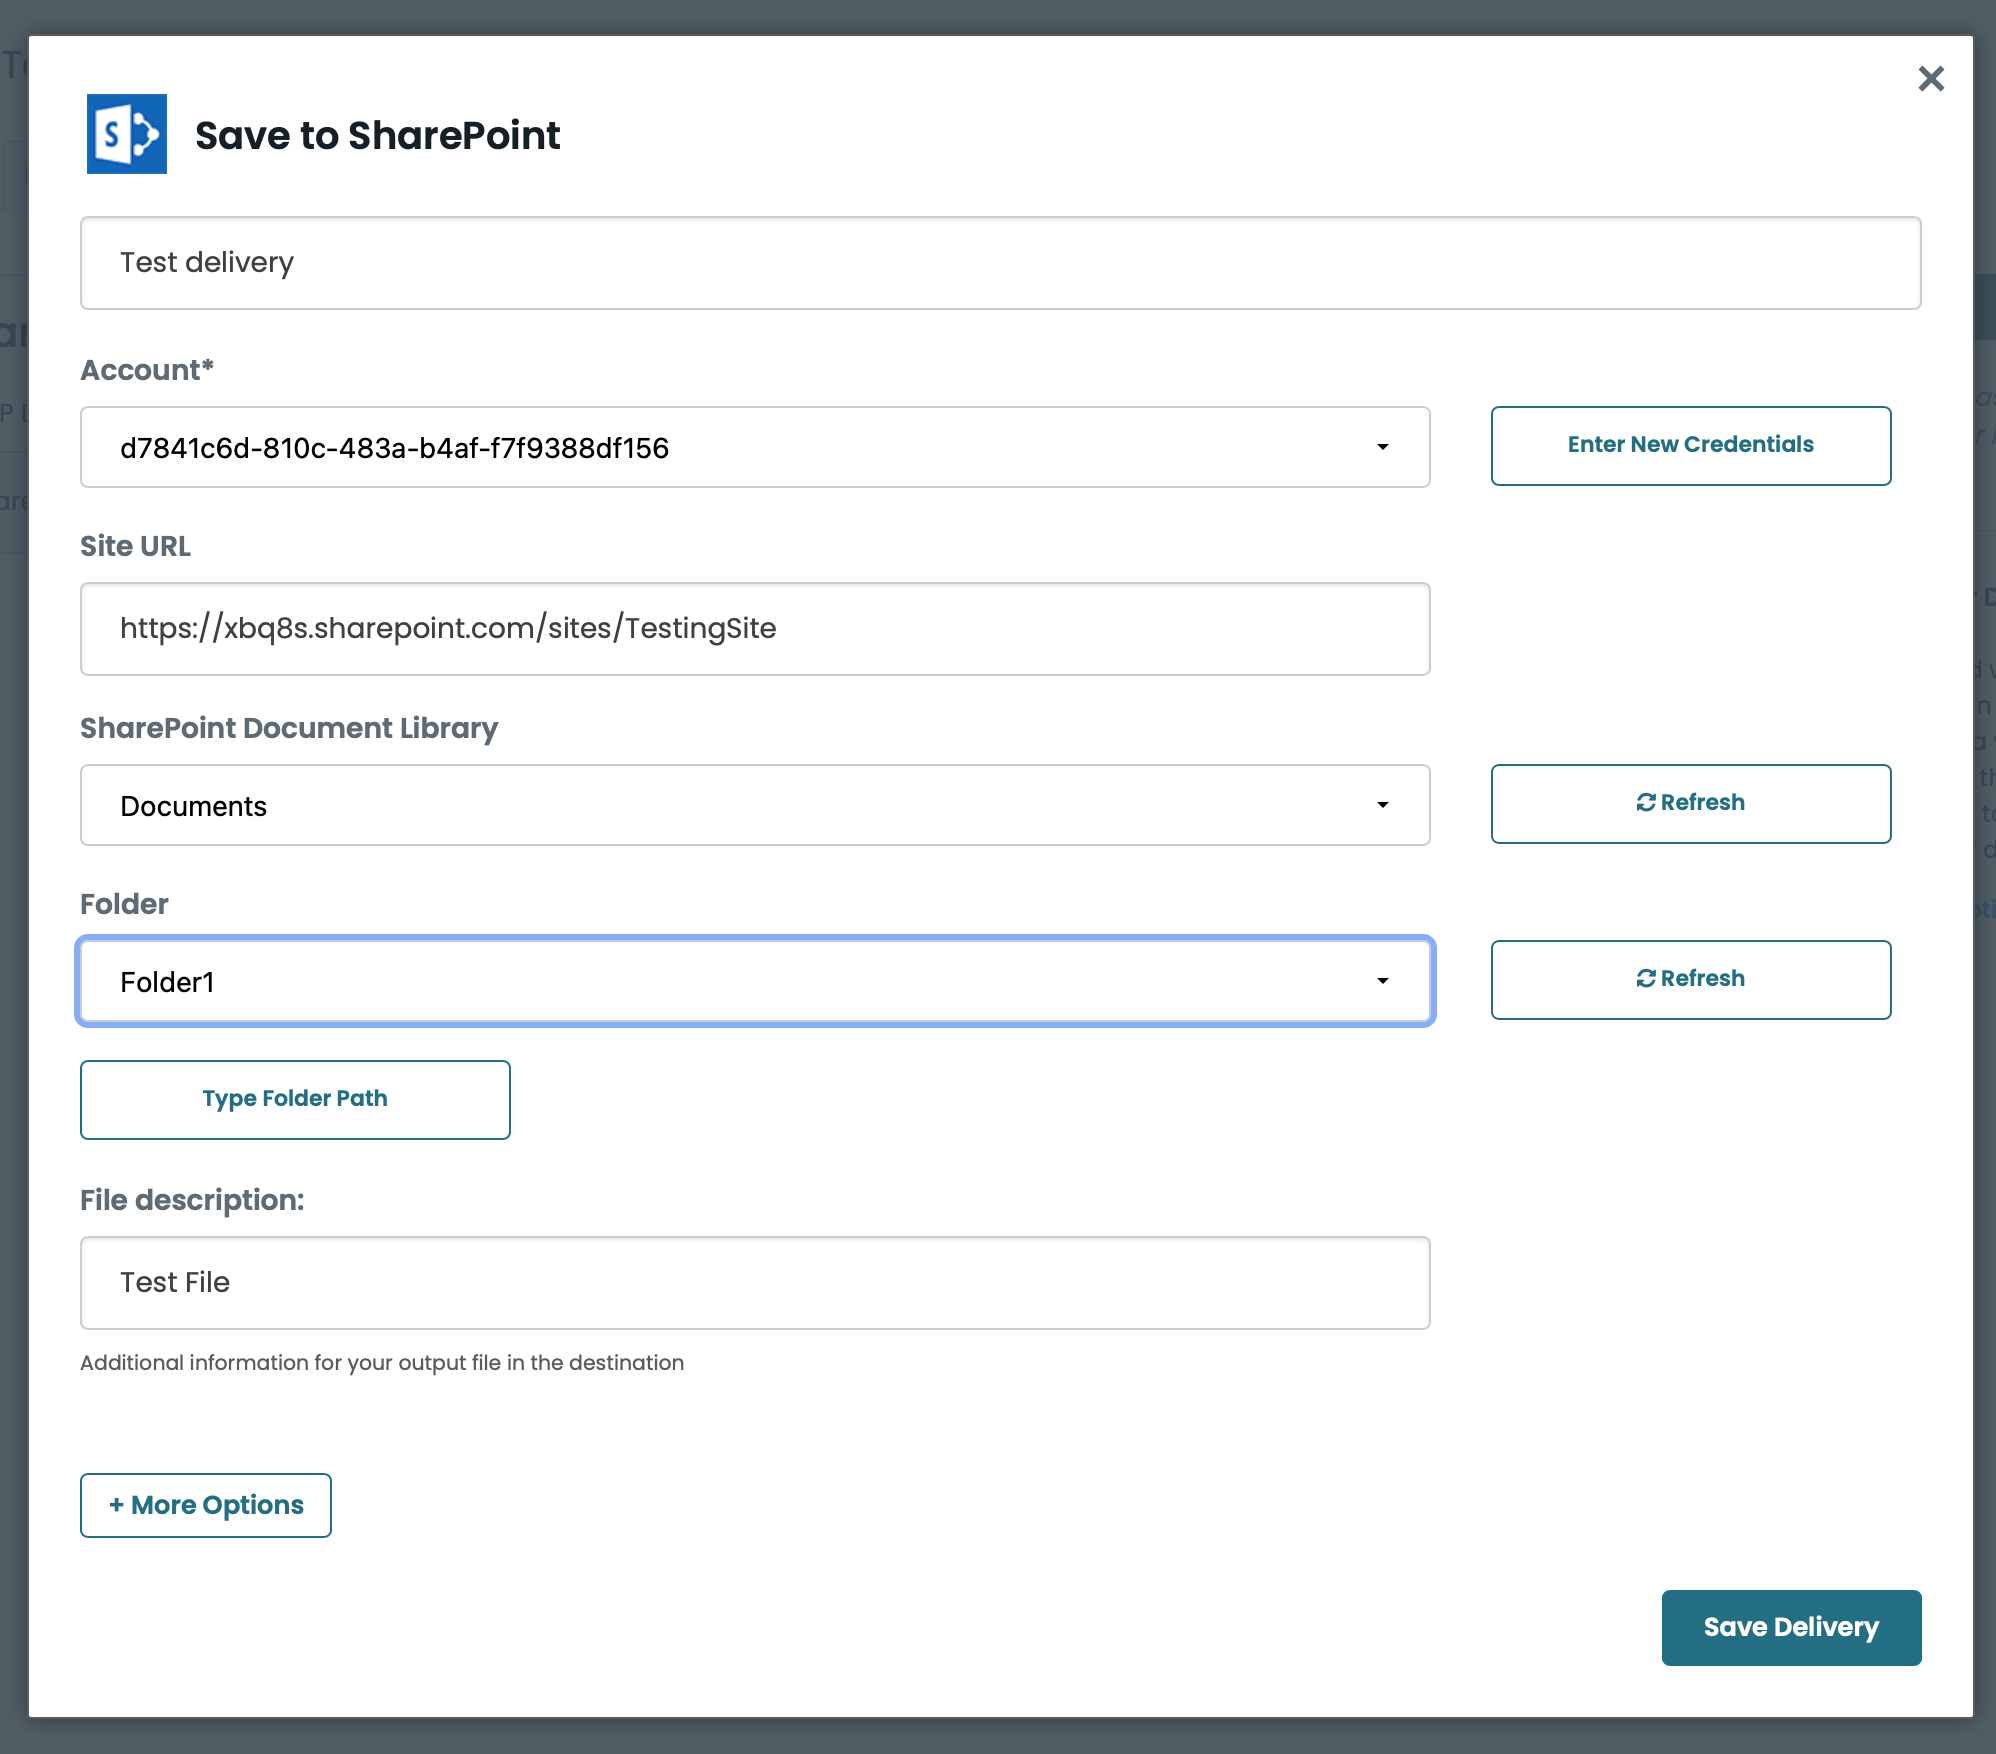Click the refresh icon beside Document Library
The width and height of the screenshot is (1996, 1754).
point(1645,803)
